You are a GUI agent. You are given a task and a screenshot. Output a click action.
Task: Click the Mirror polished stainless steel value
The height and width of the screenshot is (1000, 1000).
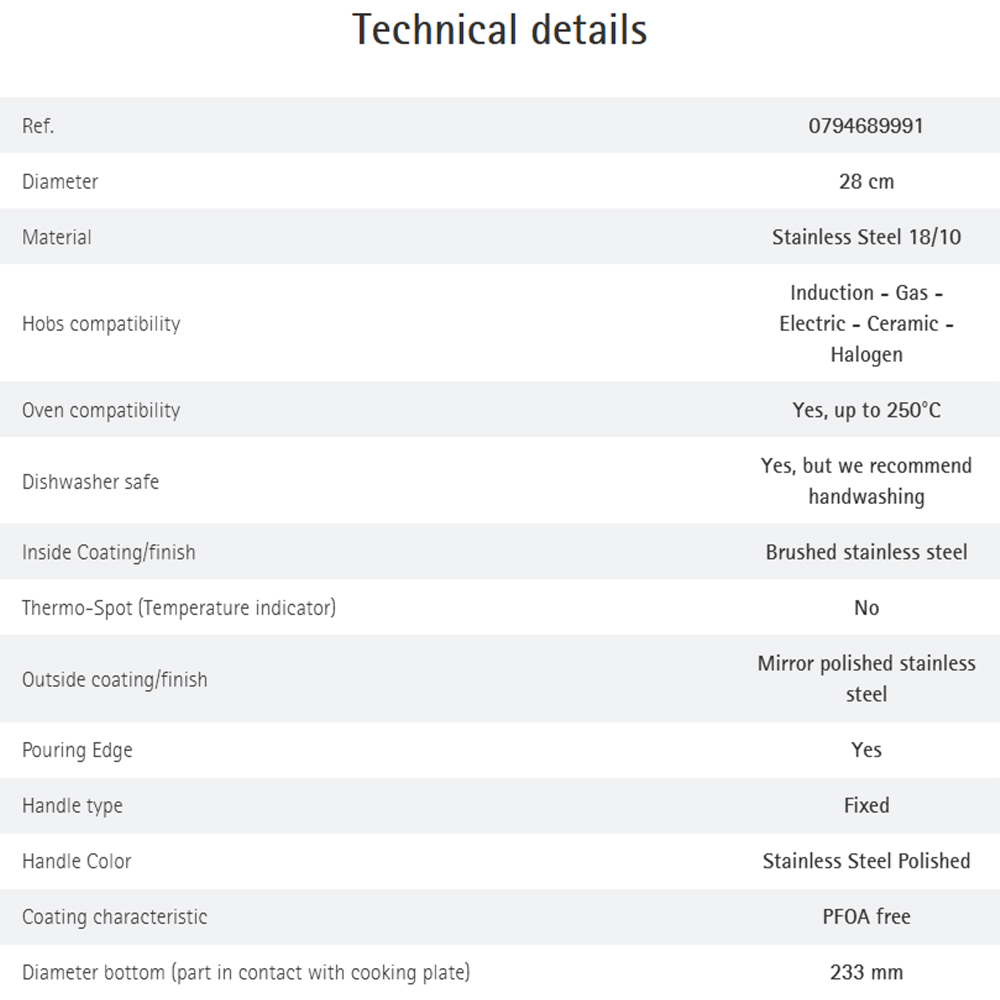[866, 679]
